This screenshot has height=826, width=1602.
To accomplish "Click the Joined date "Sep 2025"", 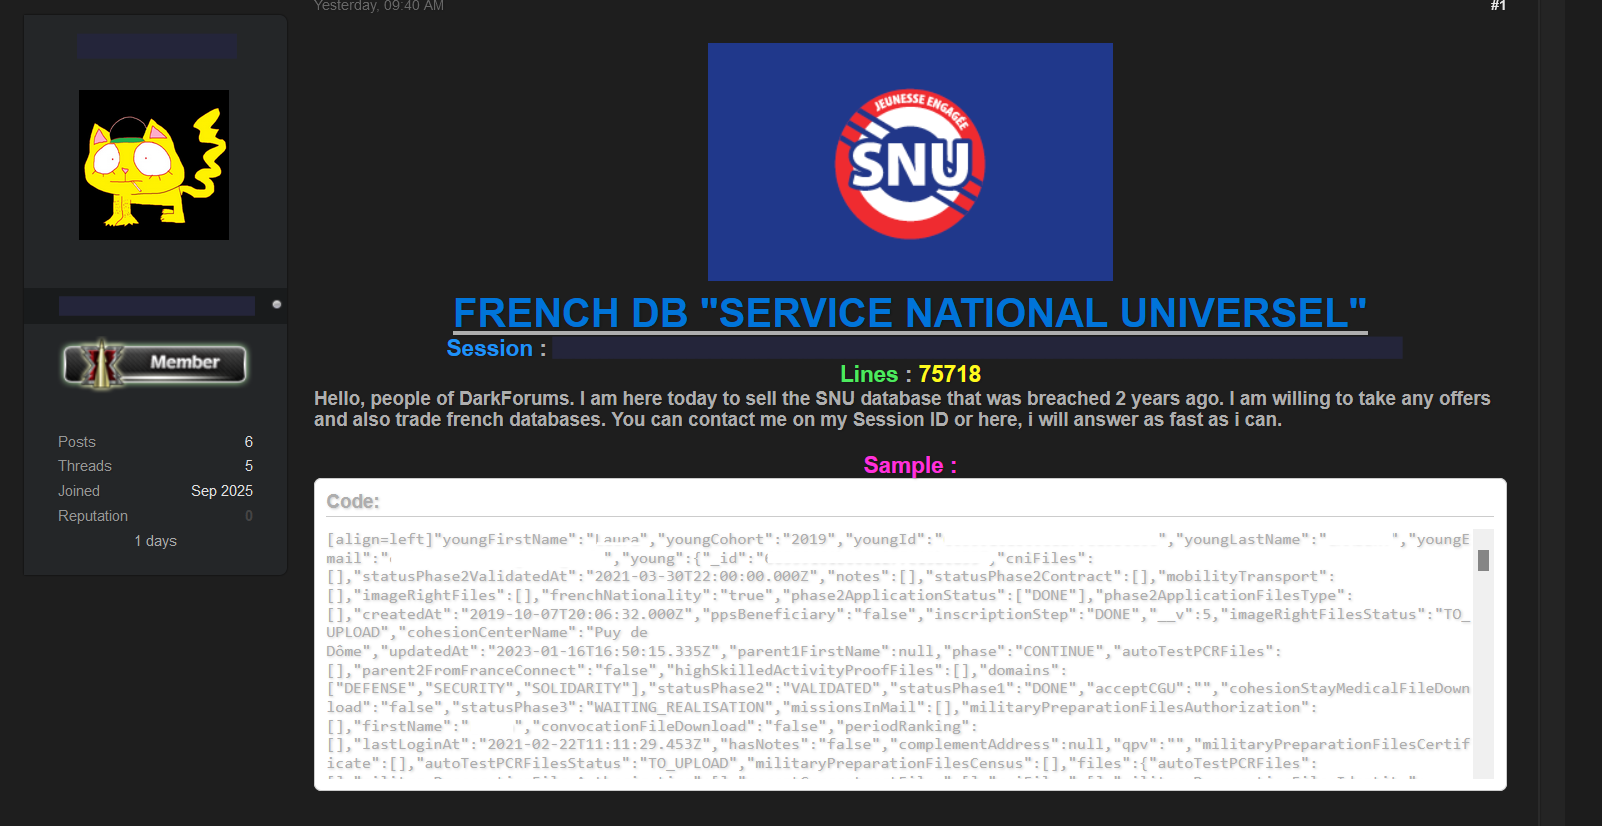I will pyautogui.click(x=222, y=491).
